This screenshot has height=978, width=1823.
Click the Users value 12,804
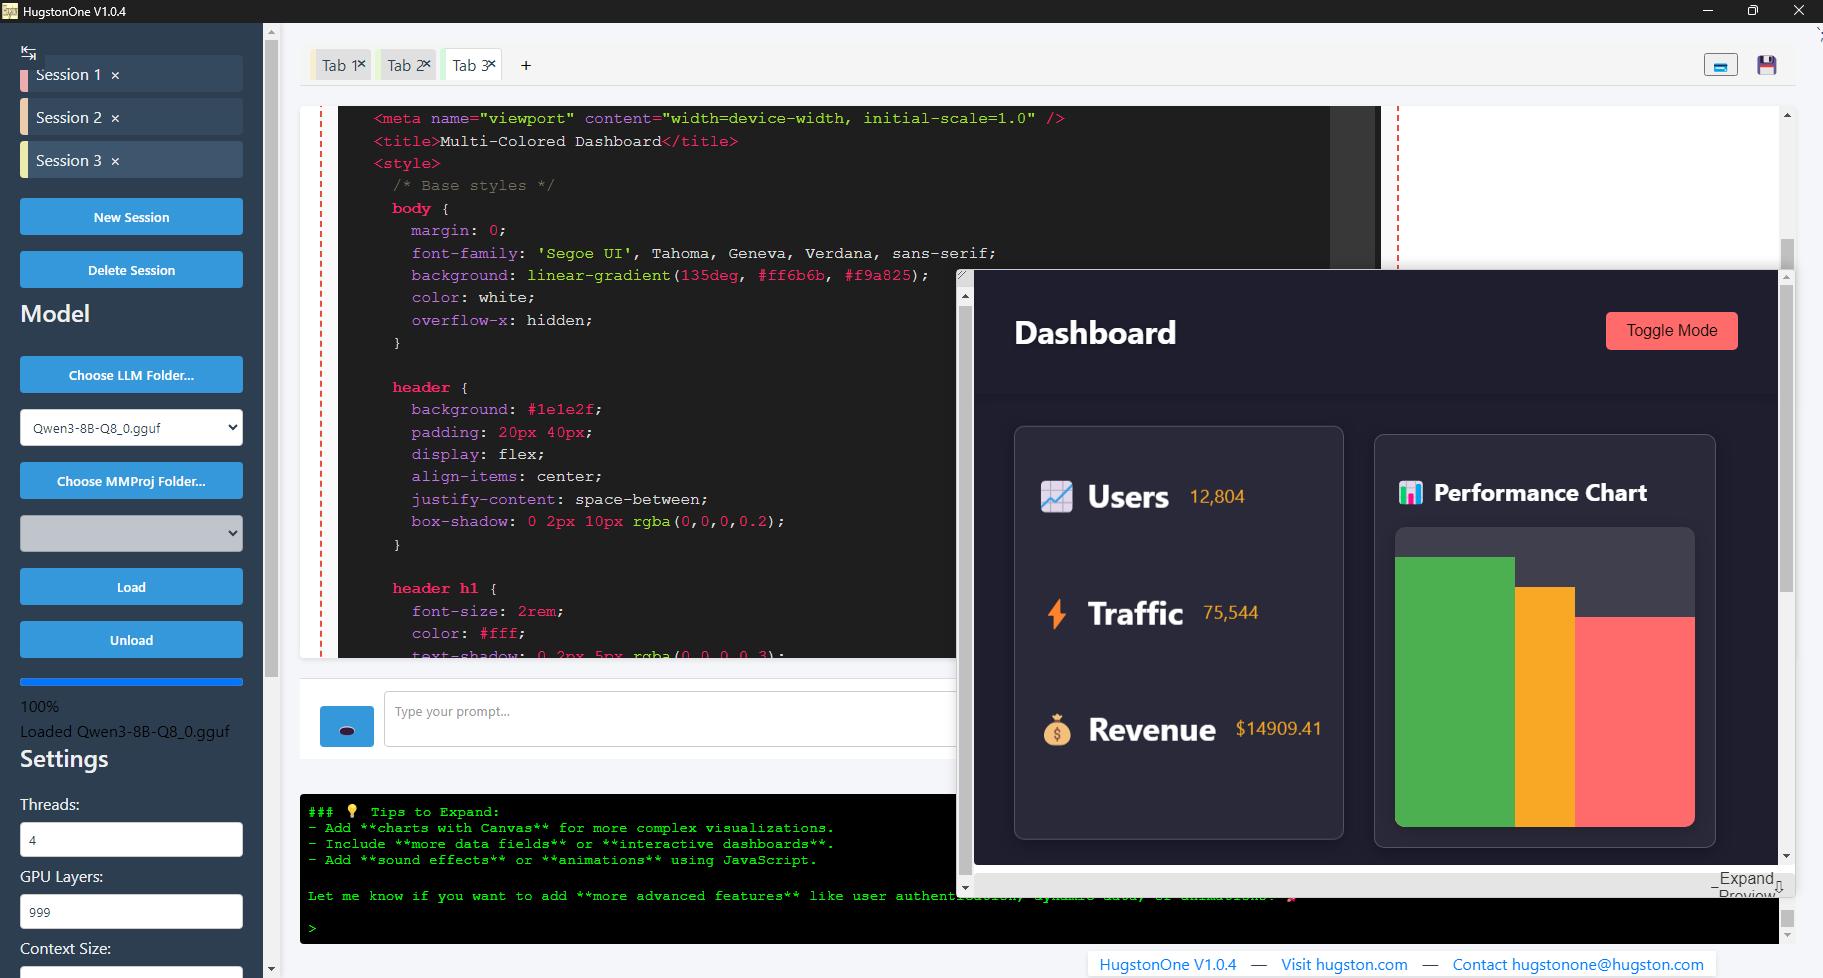pos(1217,497)
